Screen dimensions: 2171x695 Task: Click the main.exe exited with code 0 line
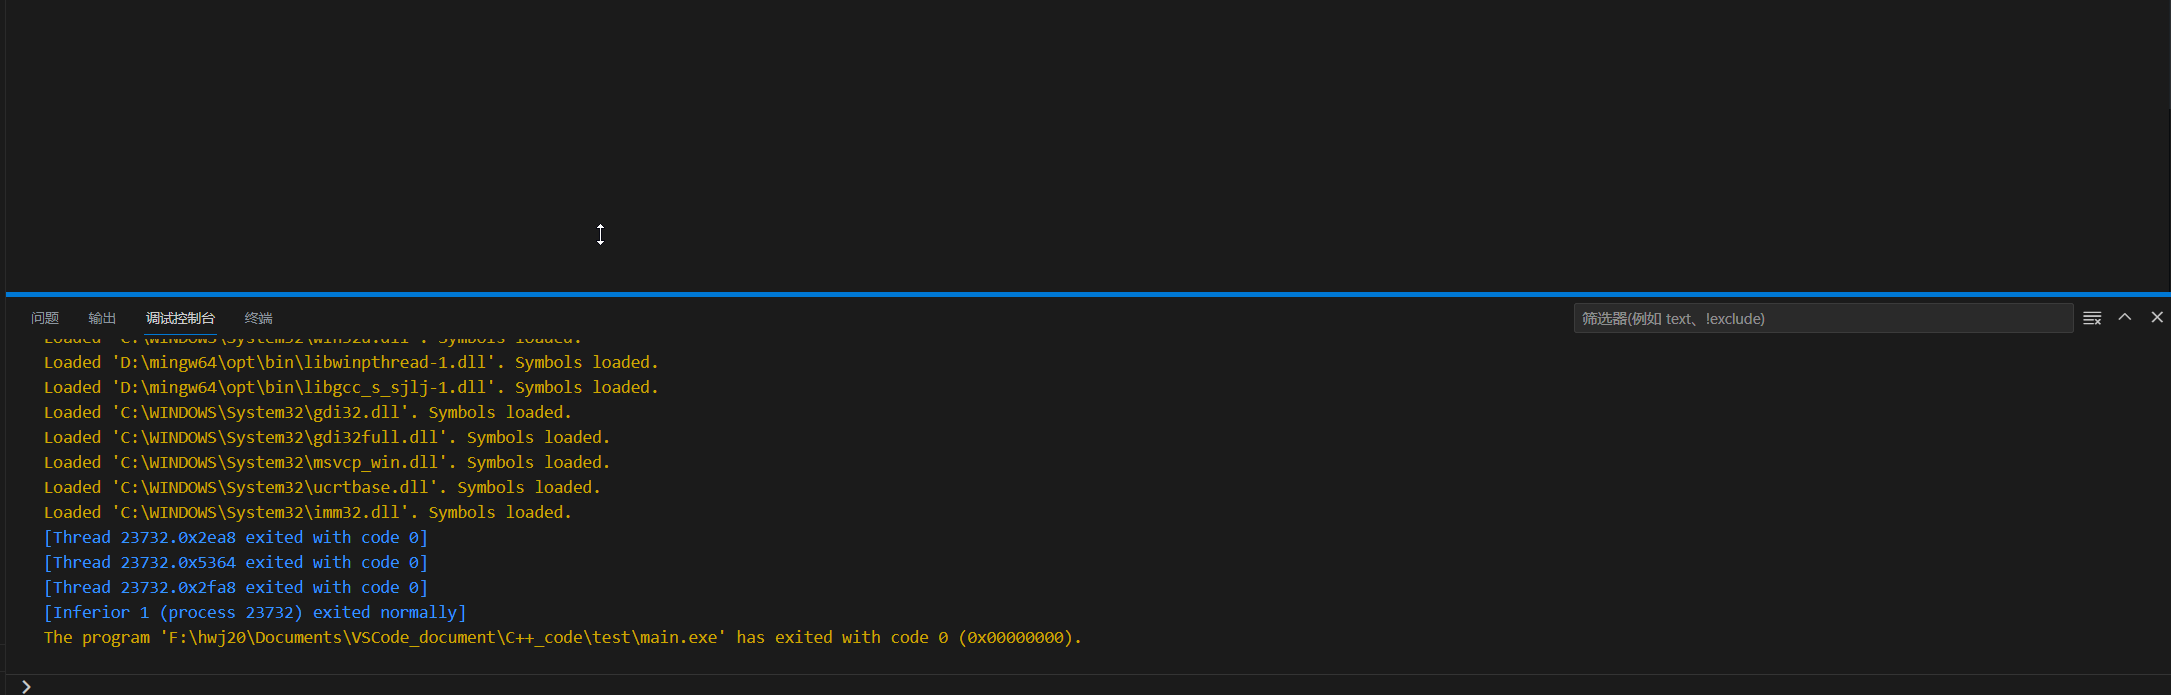point(562,637)
